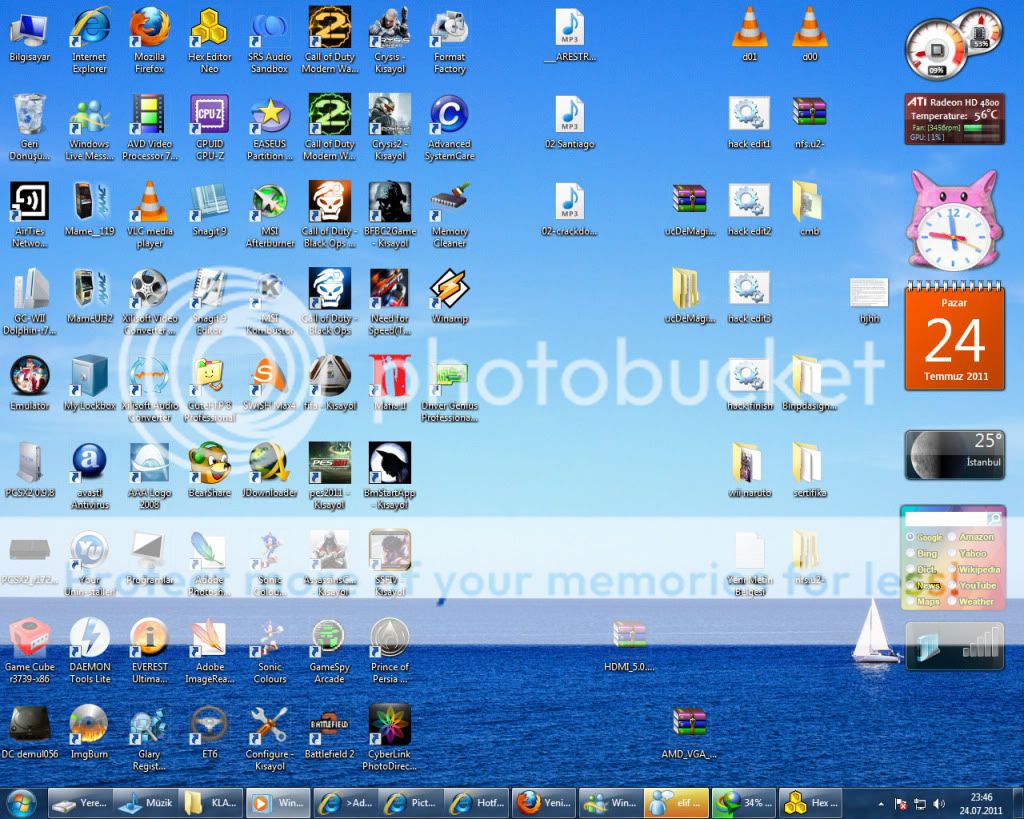Image resolution: width=1024 pixels, height=819 pixels.
Task: Open the Geri Dönüşüm recycle bin
Action: point(30,117)
